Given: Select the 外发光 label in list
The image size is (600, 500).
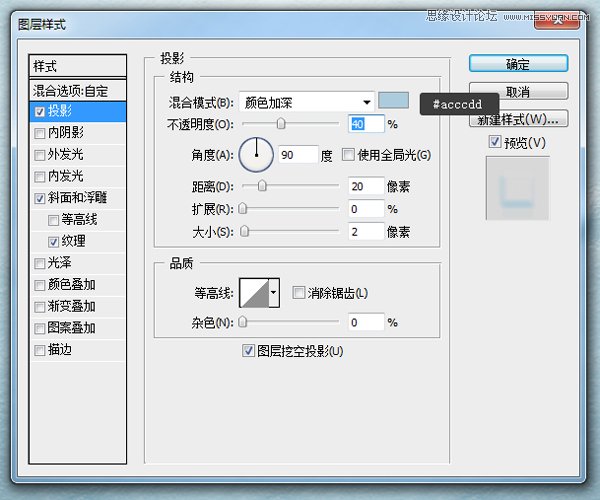Looking at the screenshot, I should click(x=65, y=154).
